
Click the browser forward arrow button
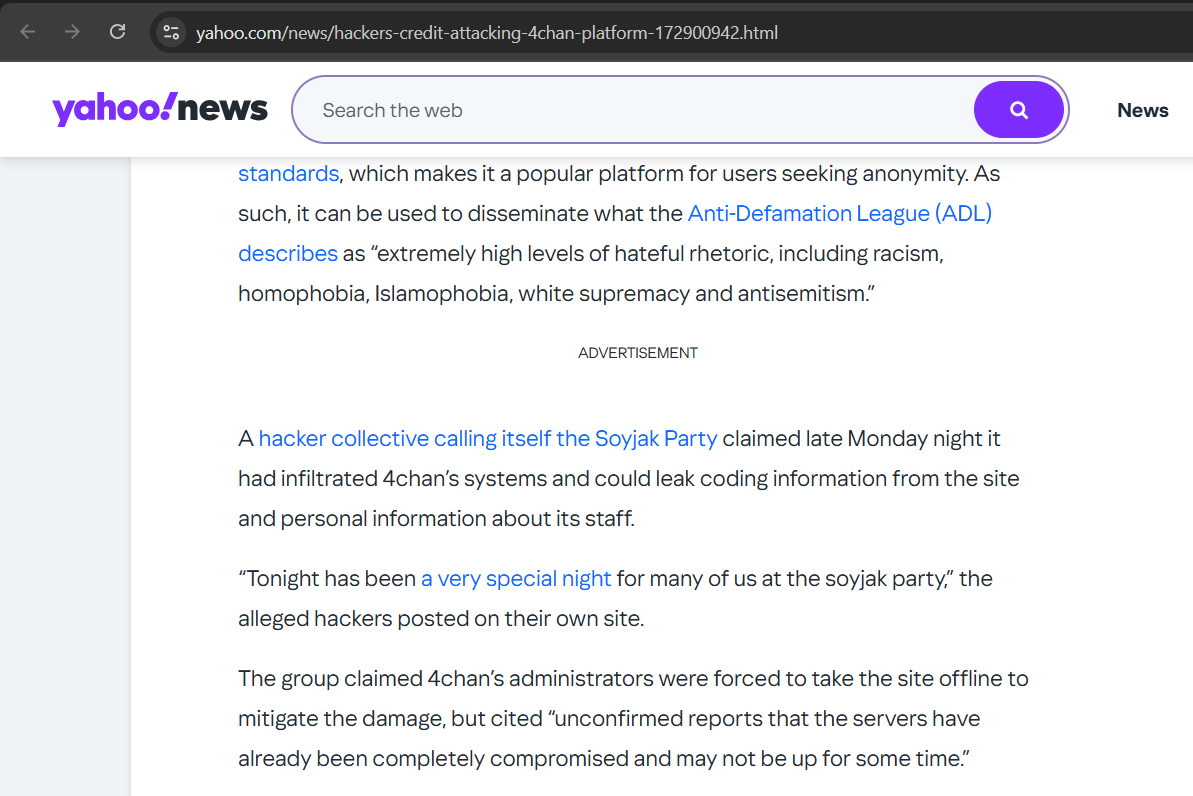click(x=72, y=32)
